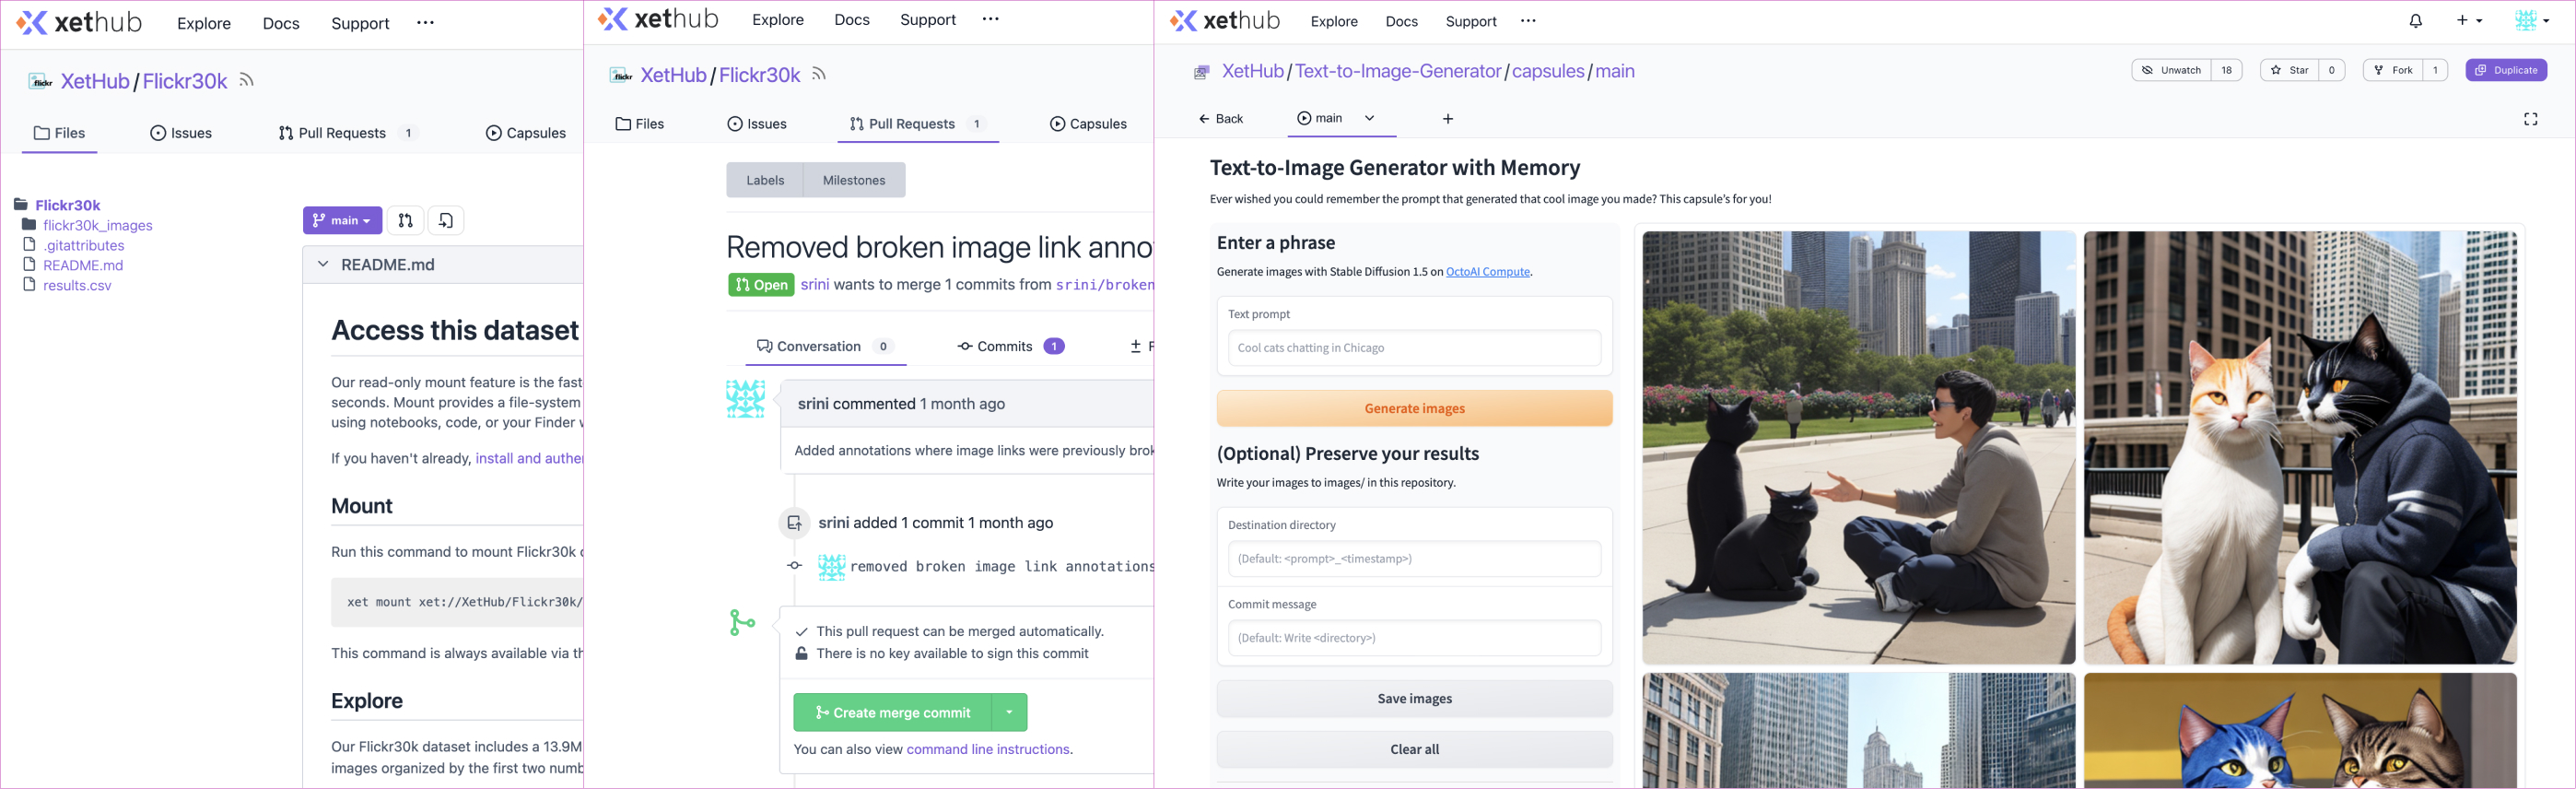Click the Destination directory field

click(x=1414, y=559)
